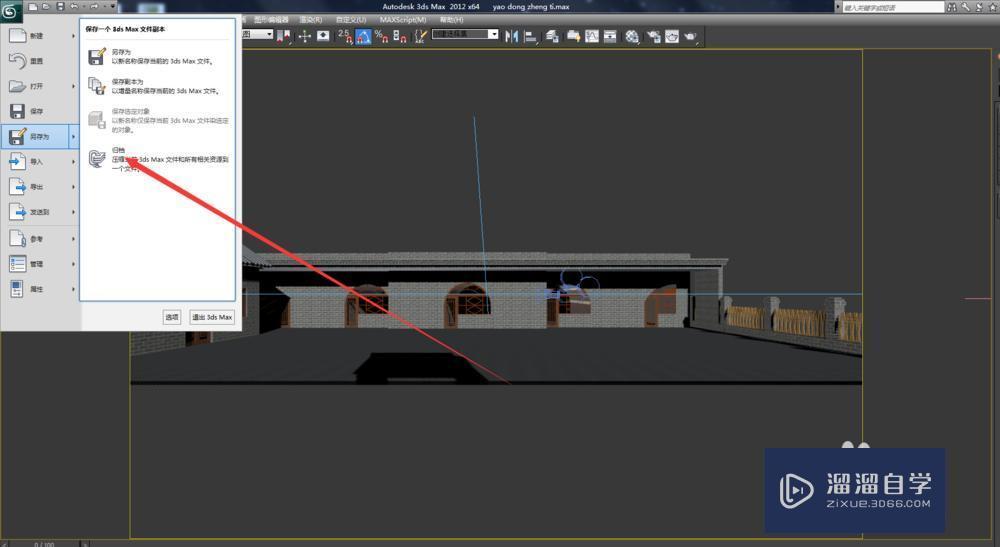Toggle the Spinner Snap button
The height and width of the screenshot is (547, 1000).
[x=400, y=36]
